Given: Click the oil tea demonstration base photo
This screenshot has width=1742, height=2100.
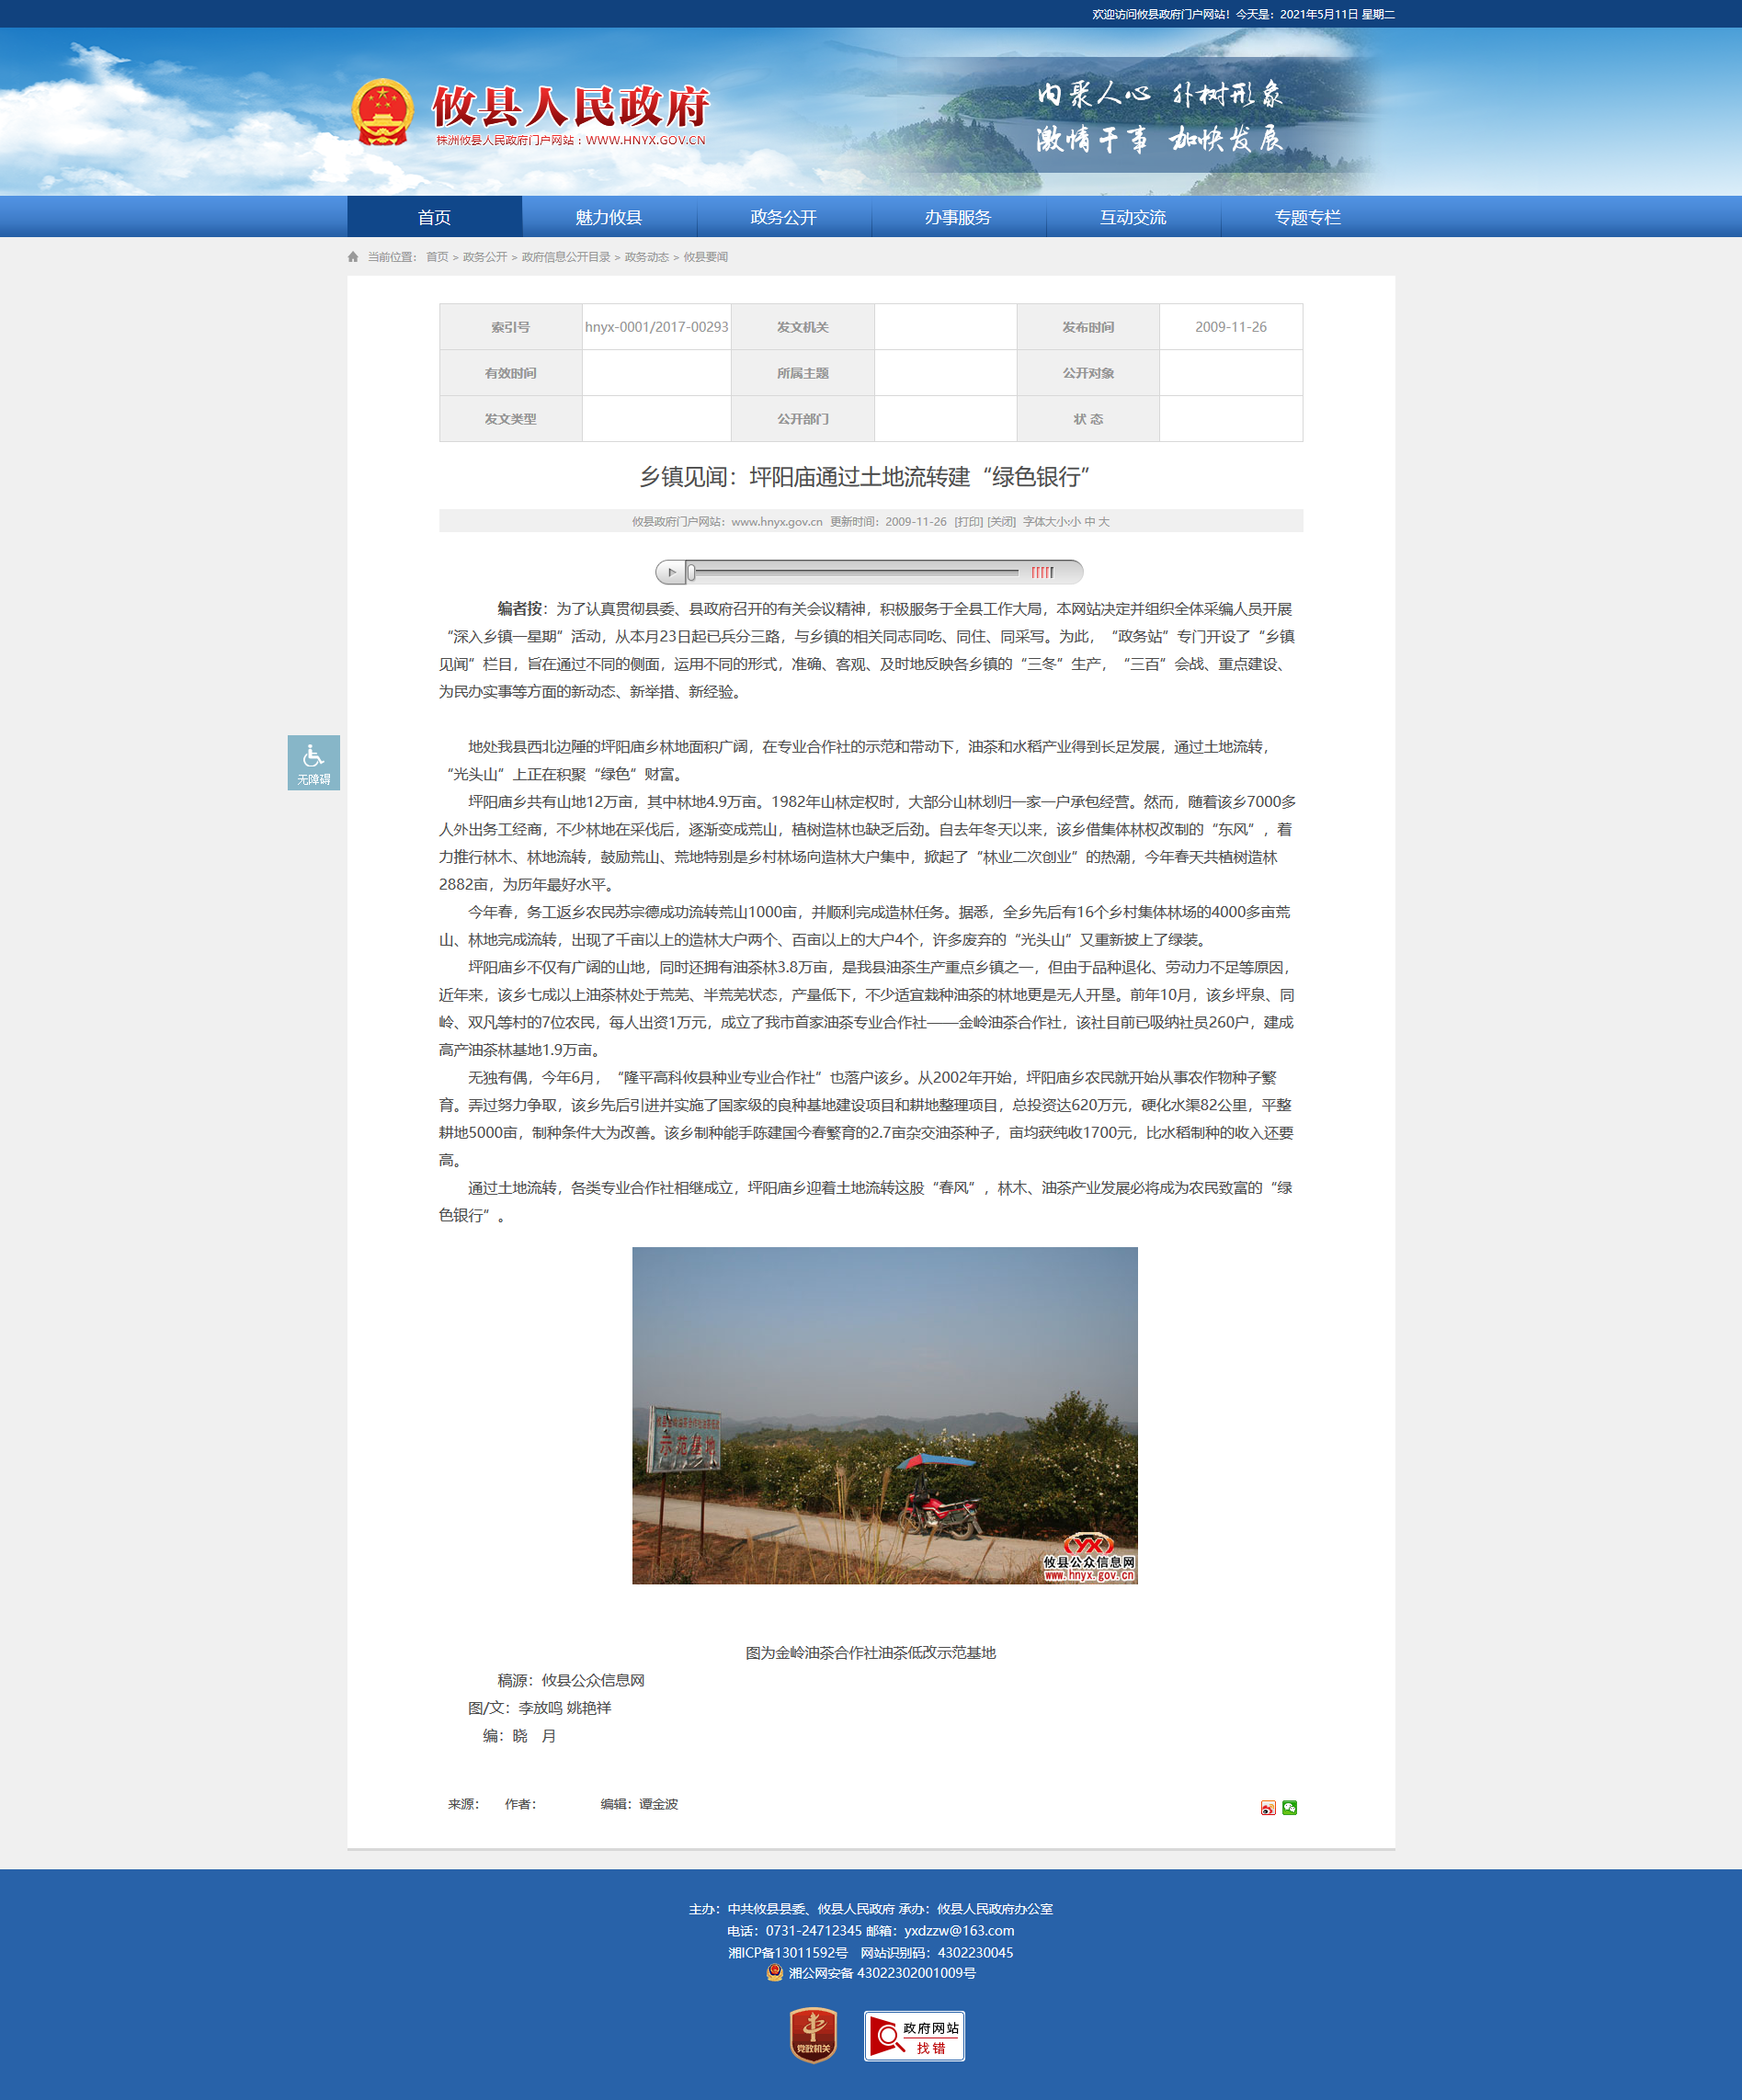Looking at the screenshot, I should tap(884, 1415).
